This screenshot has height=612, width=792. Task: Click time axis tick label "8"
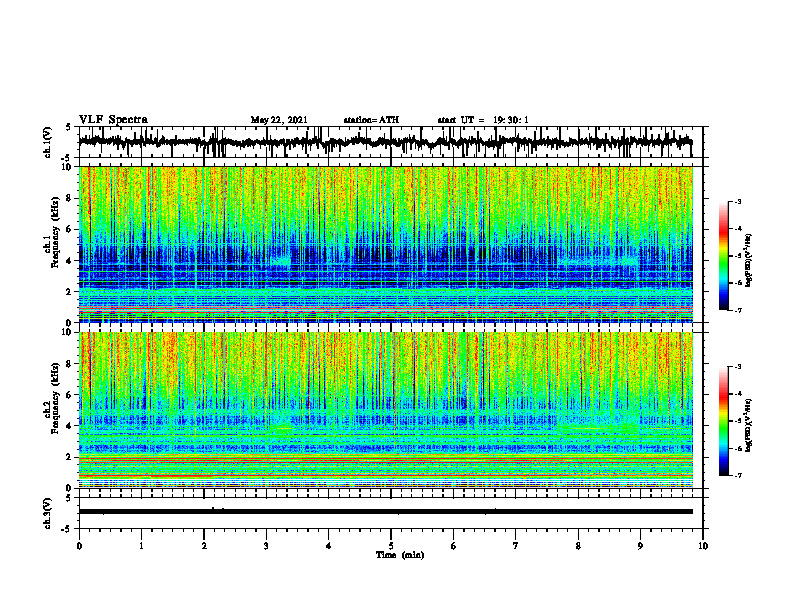point(578,546)
